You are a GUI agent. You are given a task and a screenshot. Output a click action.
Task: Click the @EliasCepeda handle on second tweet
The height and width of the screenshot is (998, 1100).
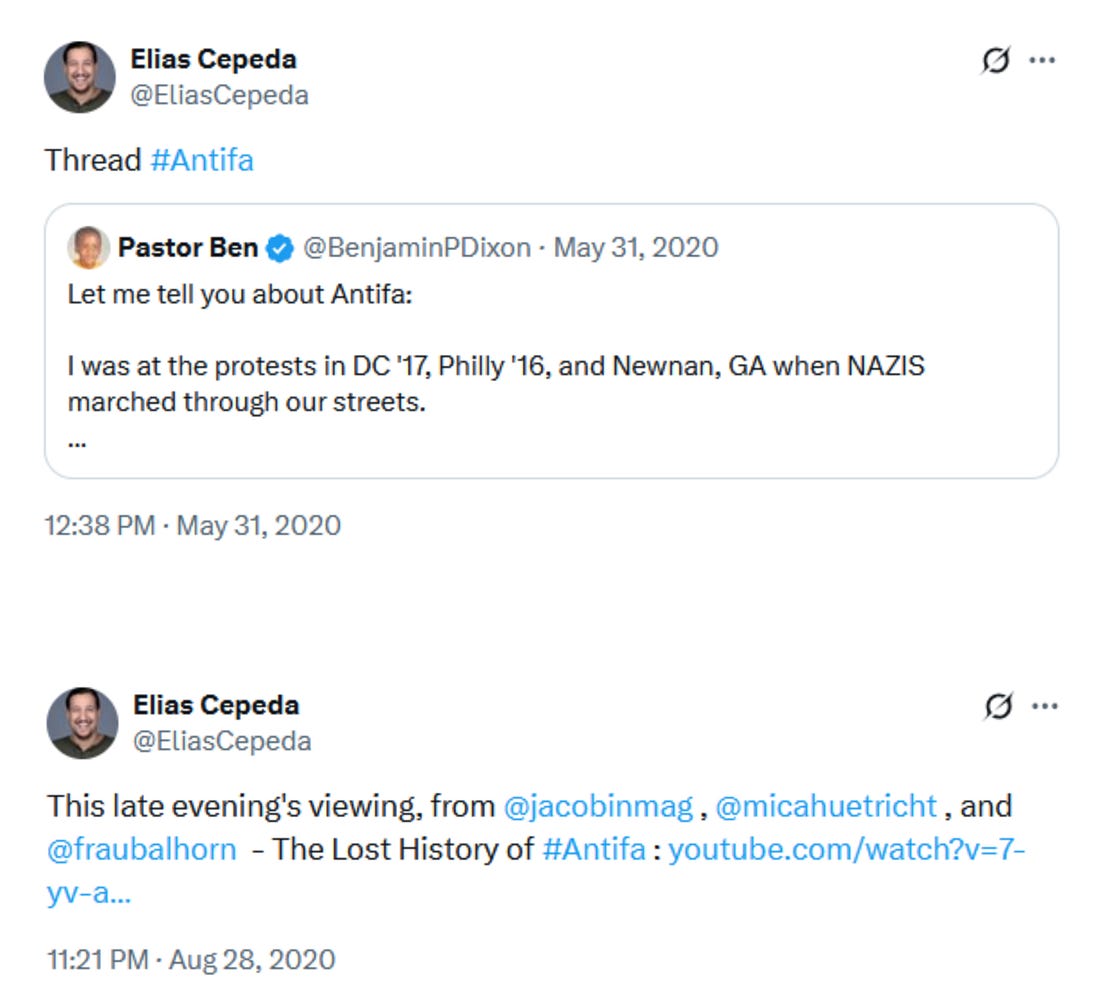point(222,741)
